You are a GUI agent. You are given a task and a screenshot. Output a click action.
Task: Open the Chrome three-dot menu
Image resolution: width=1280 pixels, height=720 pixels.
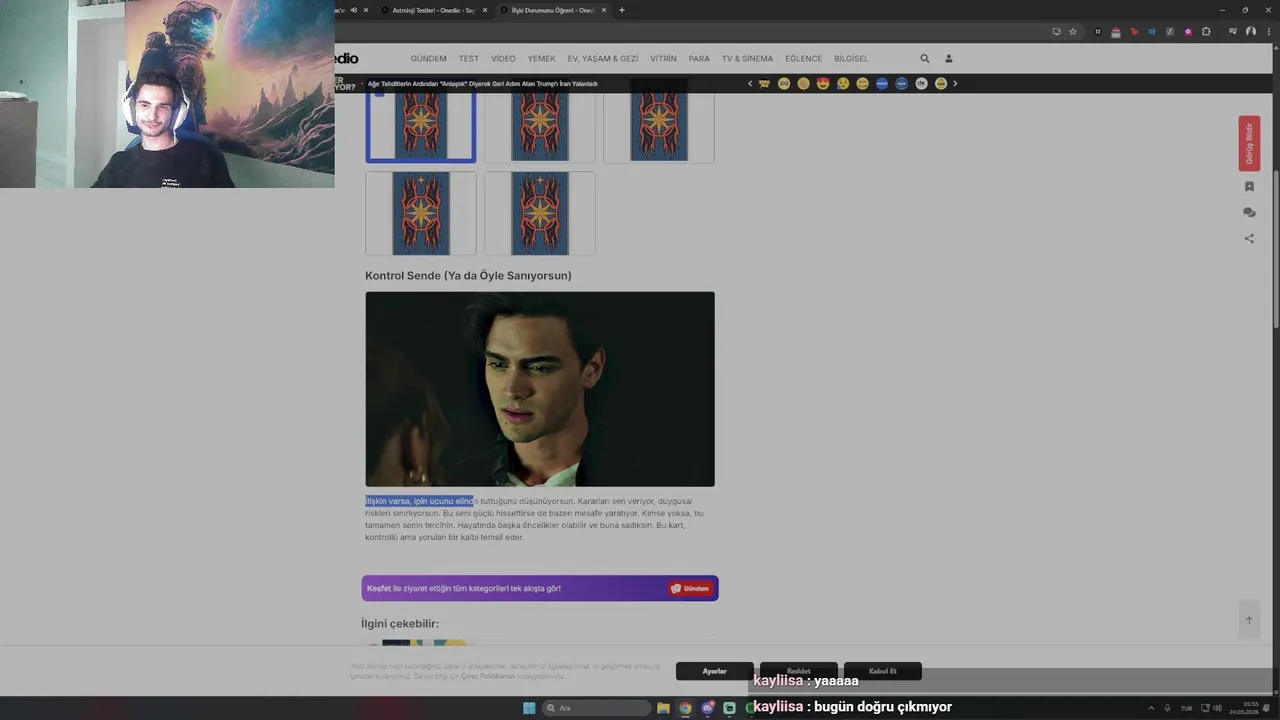(x=1268, y=32)
